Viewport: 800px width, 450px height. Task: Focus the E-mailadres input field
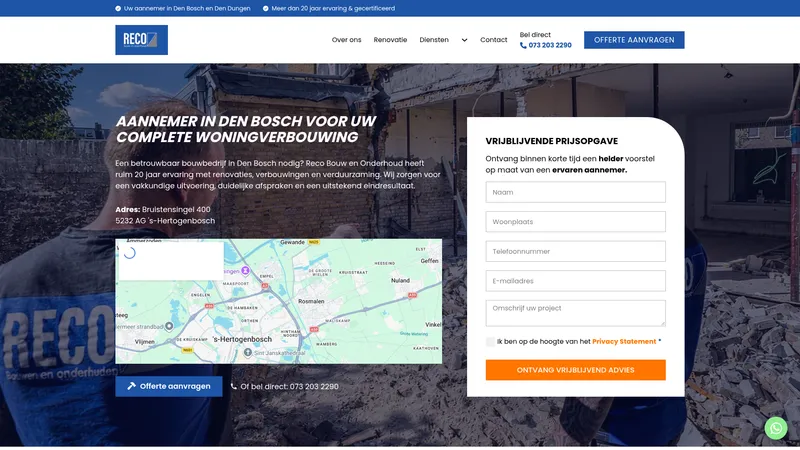pyautogui.click(x=576, y=281)
